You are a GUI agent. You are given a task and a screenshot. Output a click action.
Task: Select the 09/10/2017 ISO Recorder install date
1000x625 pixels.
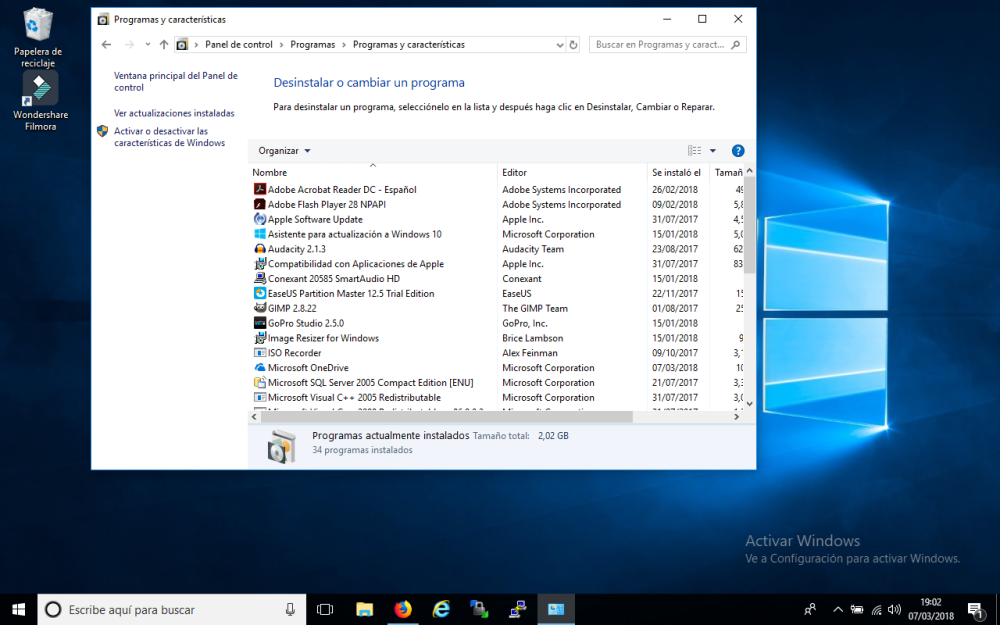[675, 353]
